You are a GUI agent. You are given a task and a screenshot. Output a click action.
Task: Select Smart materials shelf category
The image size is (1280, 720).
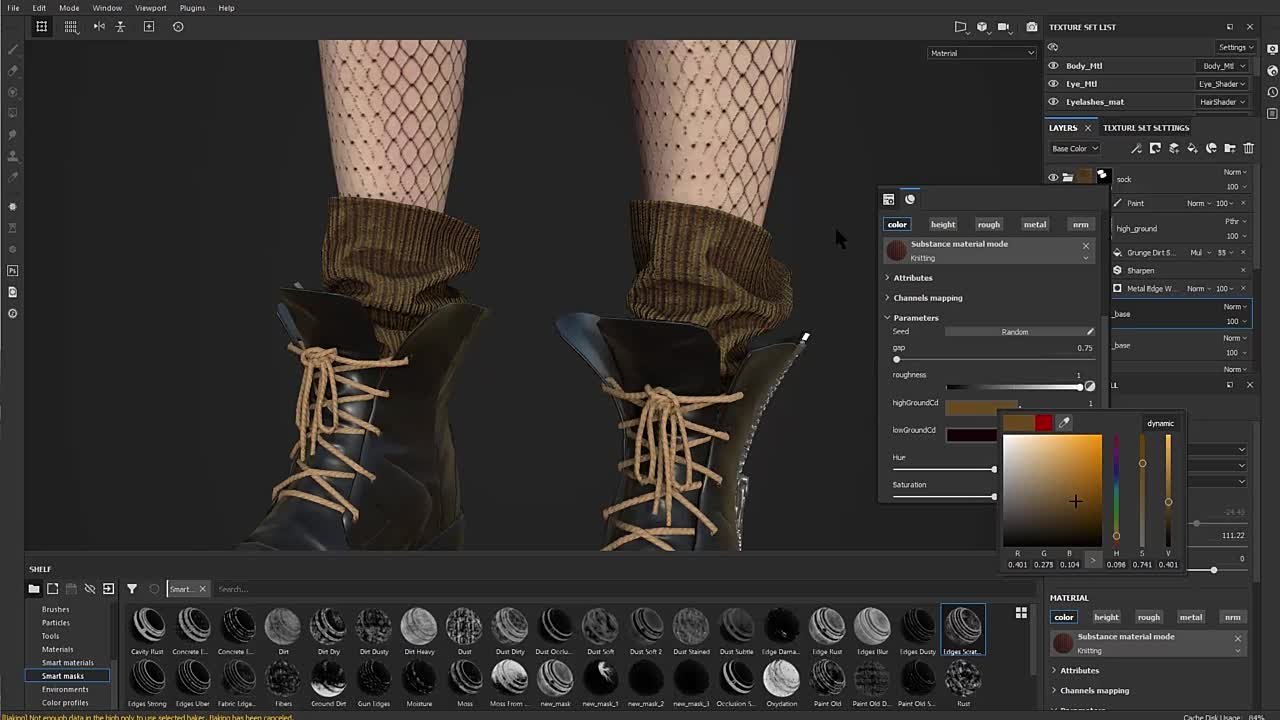[x=68, y=662]
